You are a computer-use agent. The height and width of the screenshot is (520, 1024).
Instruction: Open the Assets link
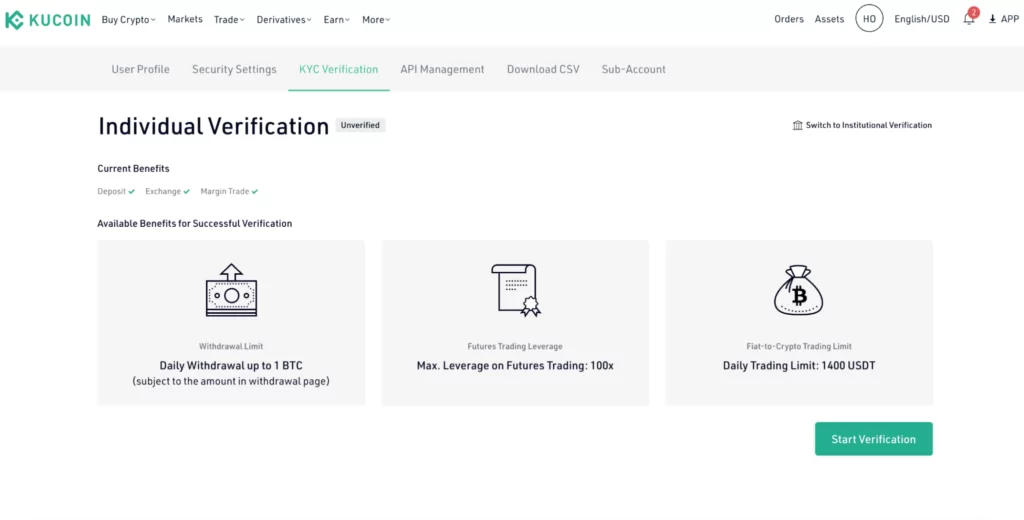[829, 19]
